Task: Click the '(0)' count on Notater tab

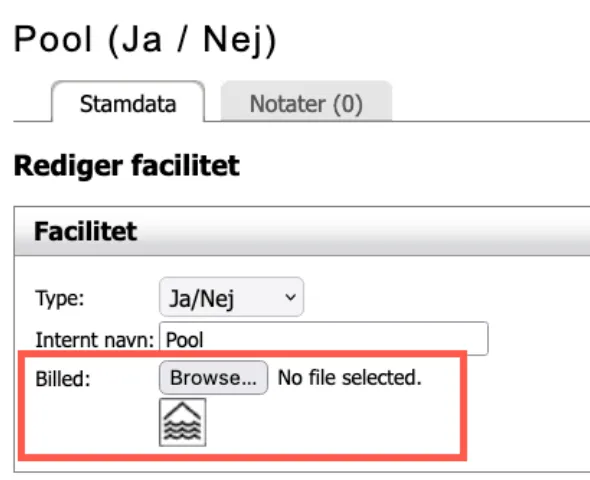Action: coord(348,103)
